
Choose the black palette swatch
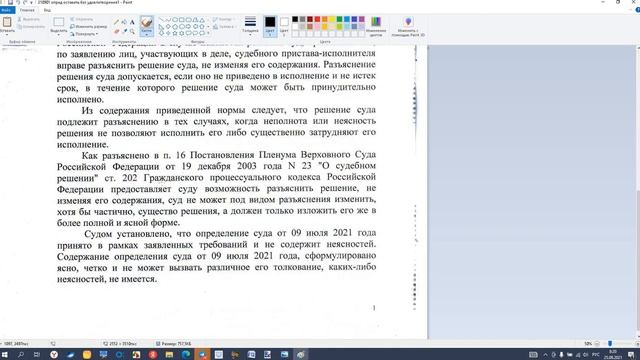pos(295,19)
